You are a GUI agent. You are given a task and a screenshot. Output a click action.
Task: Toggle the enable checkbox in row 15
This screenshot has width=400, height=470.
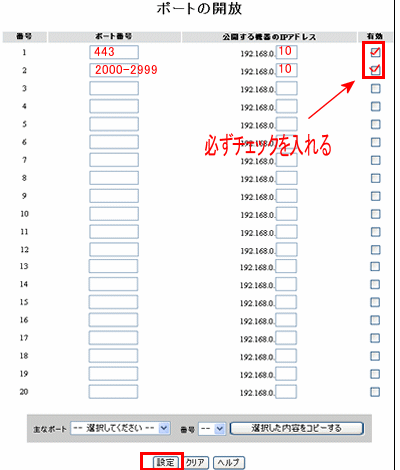tap(375, 302)
